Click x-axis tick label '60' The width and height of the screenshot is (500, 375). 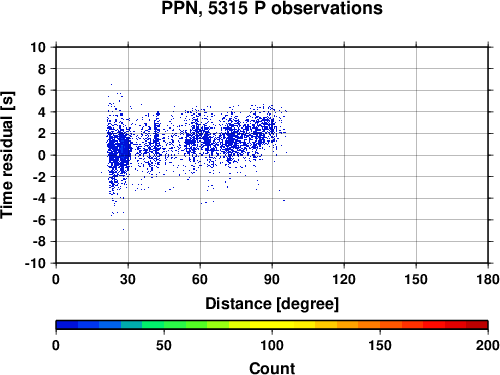tap(200, 279)
